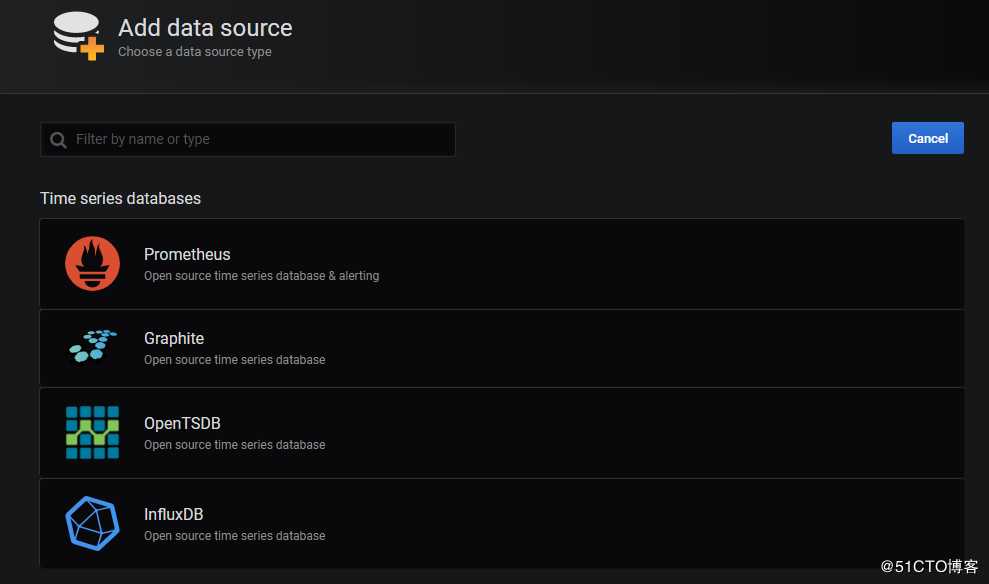989x584 pixels.
Task: Click the magnifying glass search icon
Action: (59, 140)
